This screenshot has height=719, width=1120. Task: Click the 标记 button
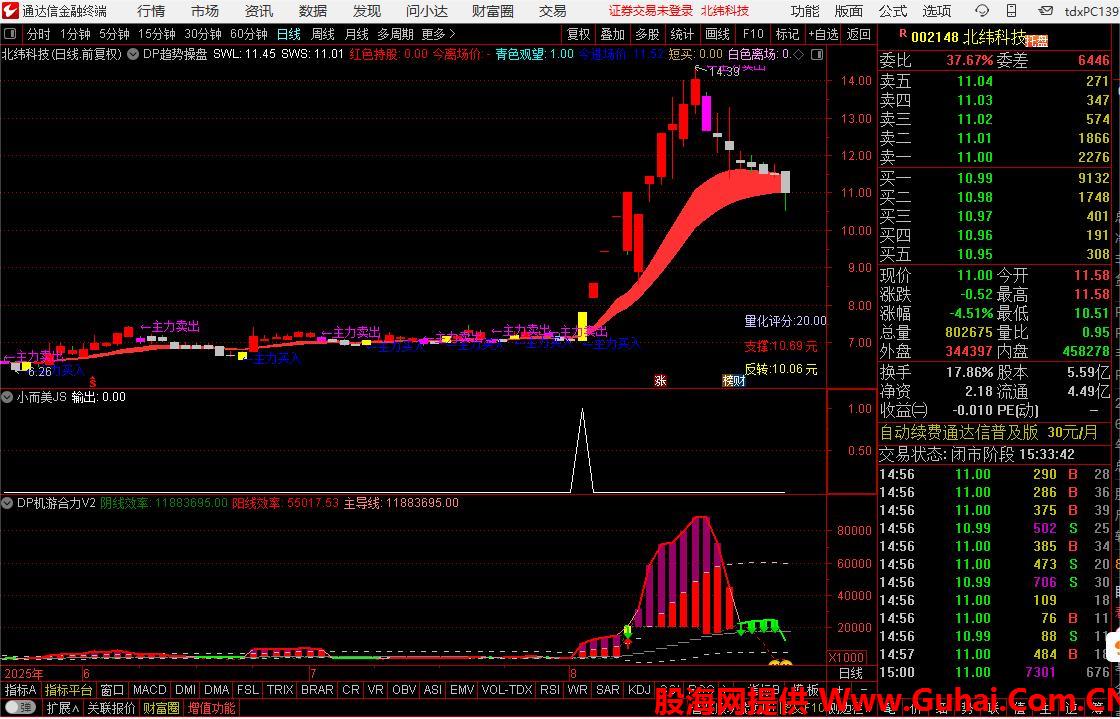(x=787, y=34)
